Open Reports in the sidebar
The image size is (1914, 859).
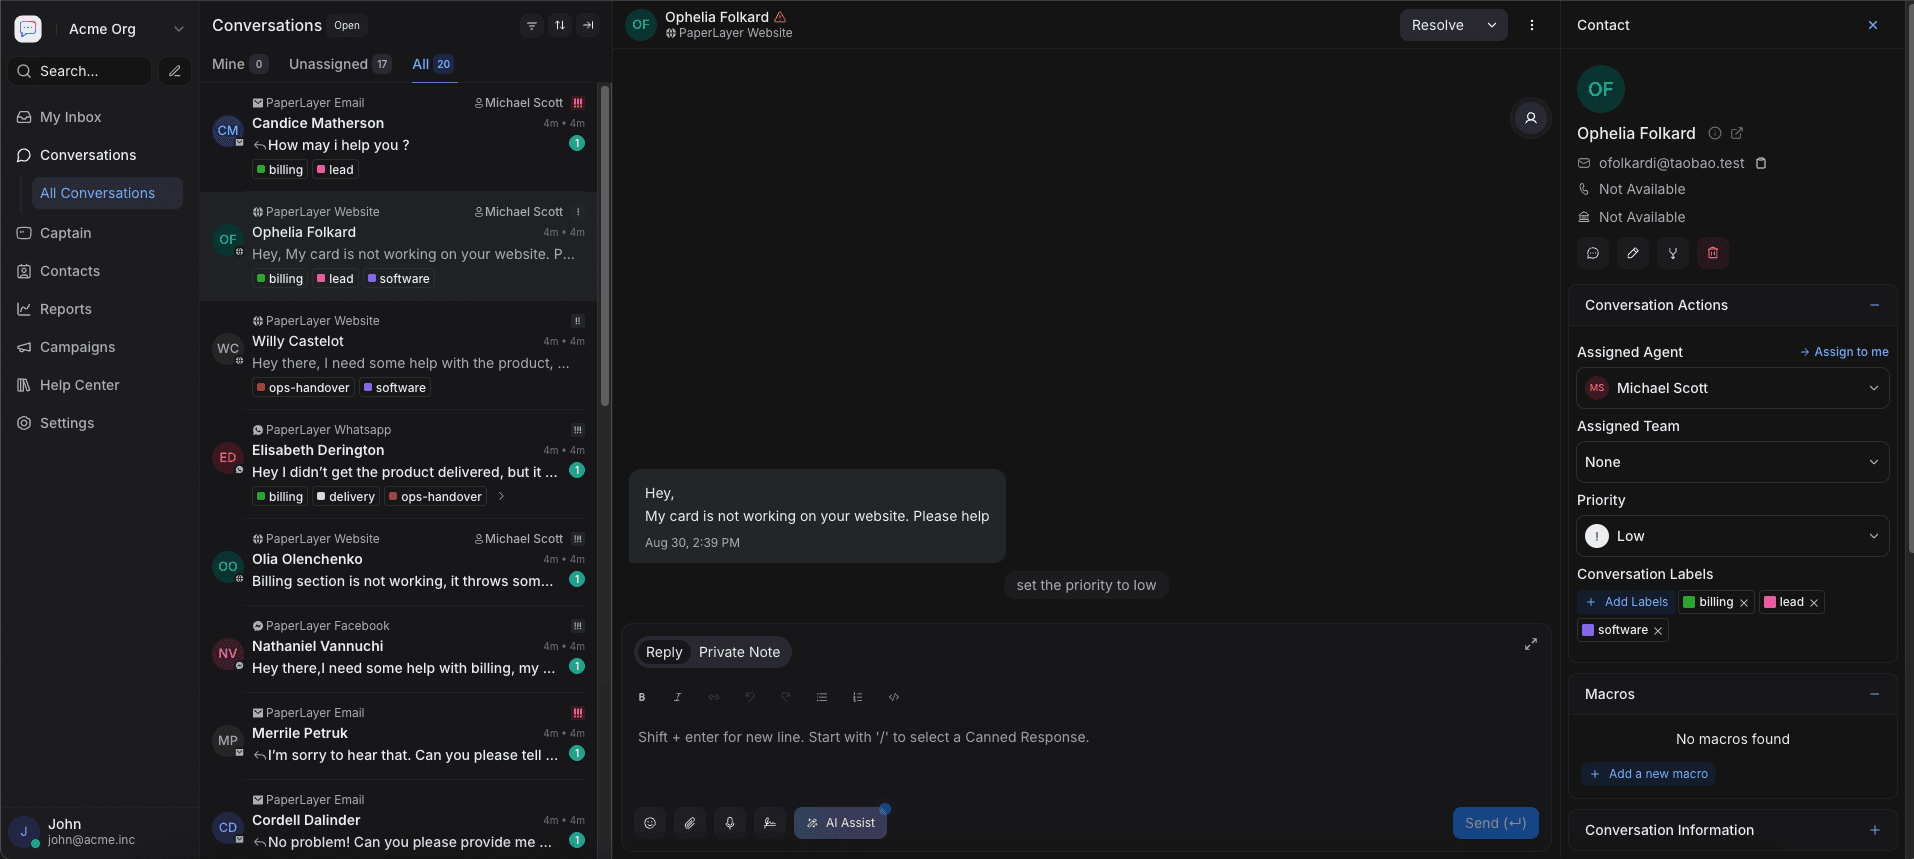click(100, 309)
